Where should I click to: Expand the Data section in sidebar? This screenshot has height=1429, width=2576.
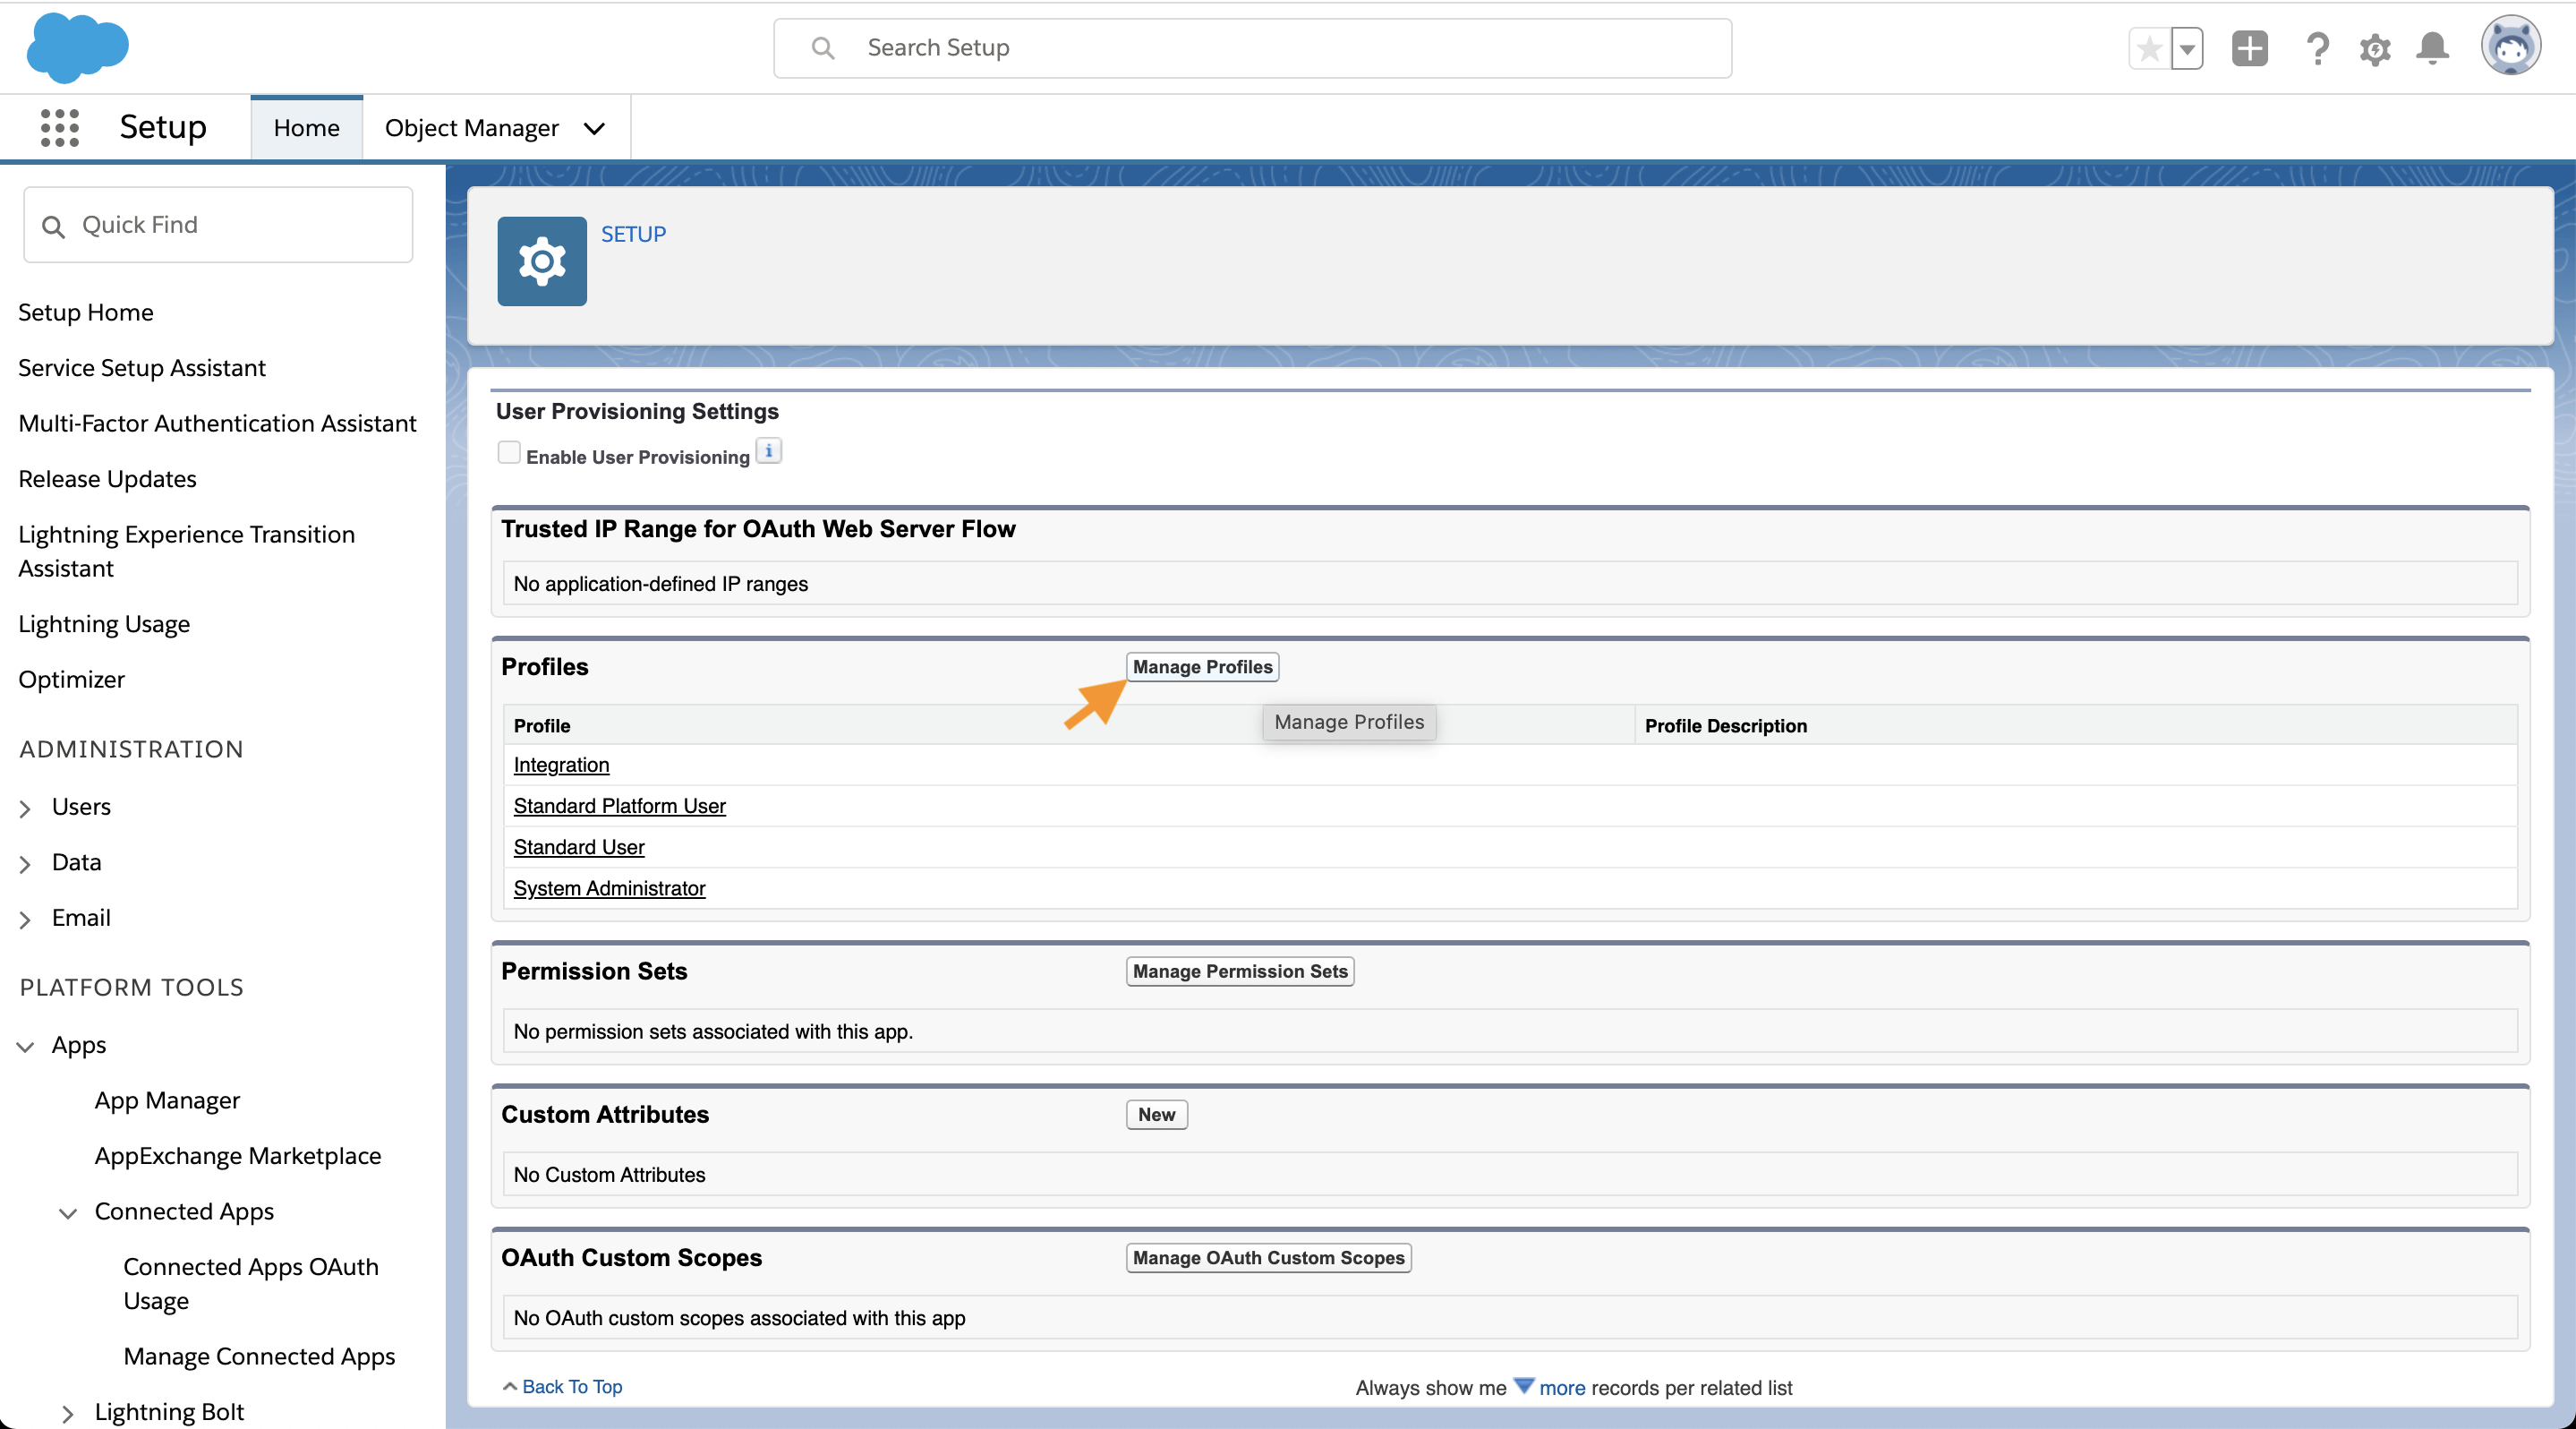(25, 864)
